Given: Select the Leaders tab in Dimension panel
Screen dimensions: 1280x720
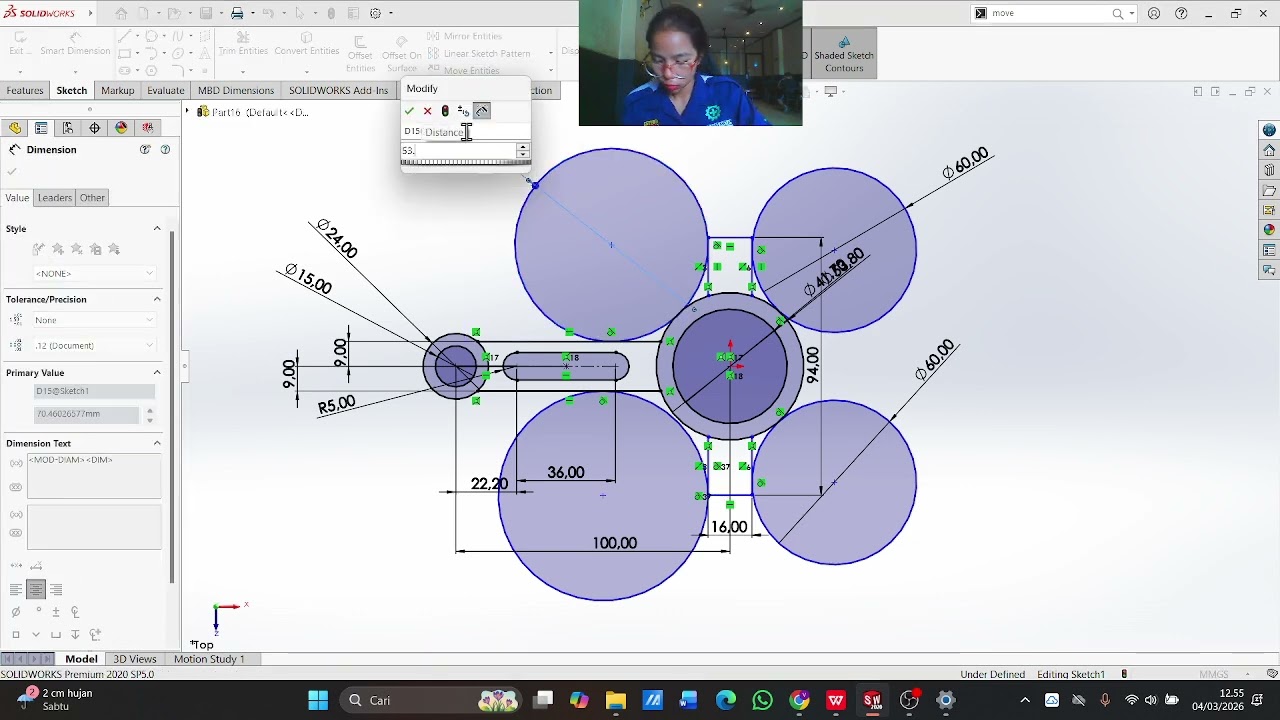Looking at the screenshot, I should pyautogui.click(x=55, y=198).
